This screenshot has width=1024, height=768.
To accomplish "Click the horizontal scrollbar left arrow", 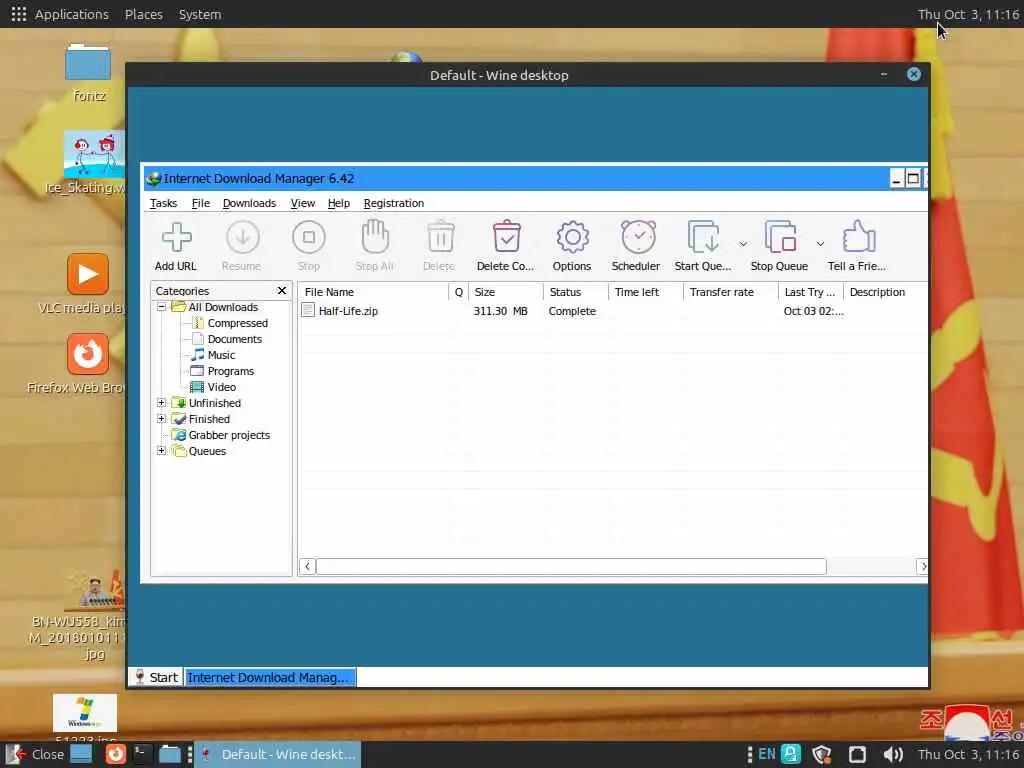I will tap(308, 566).
